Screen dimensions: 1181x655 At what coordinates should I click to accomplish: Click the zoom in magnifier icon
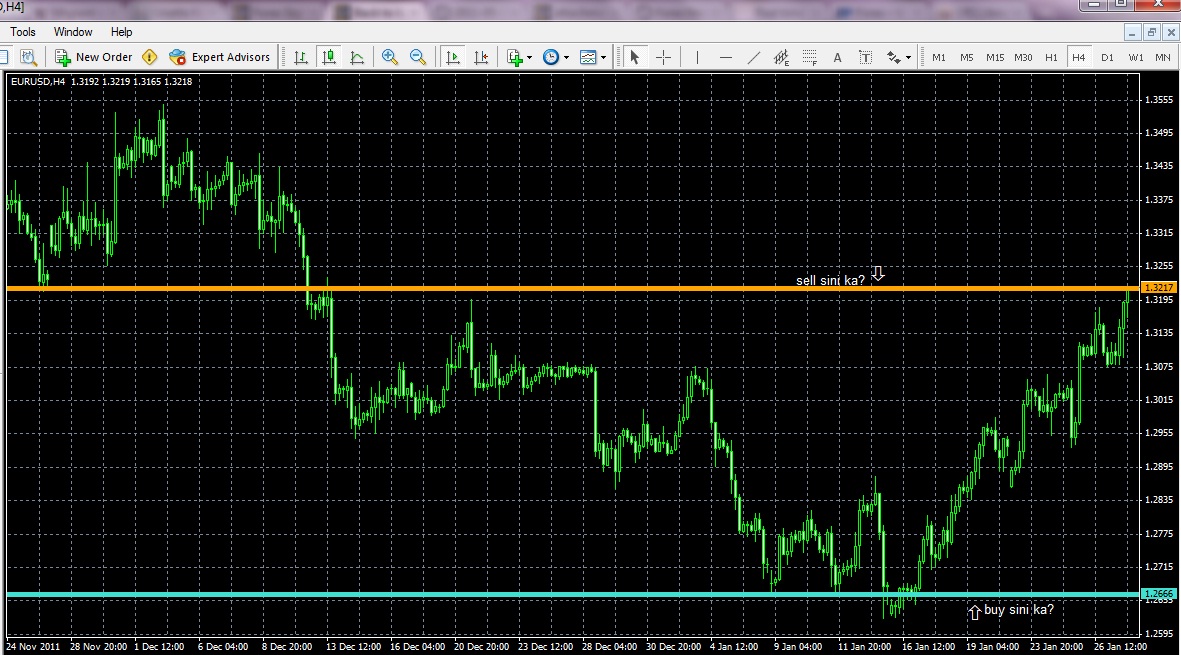(389, 57)
